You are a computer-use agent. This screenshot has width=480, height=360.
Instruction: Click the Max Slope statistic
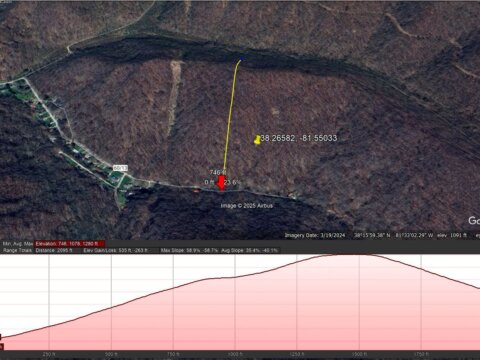(x=189, y=250)
